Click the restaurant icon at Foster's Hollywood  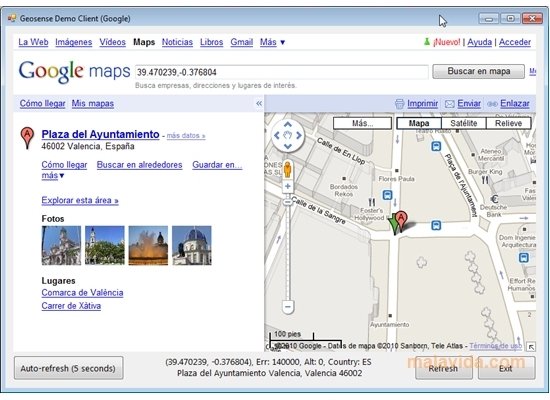(x=372, y=202)
